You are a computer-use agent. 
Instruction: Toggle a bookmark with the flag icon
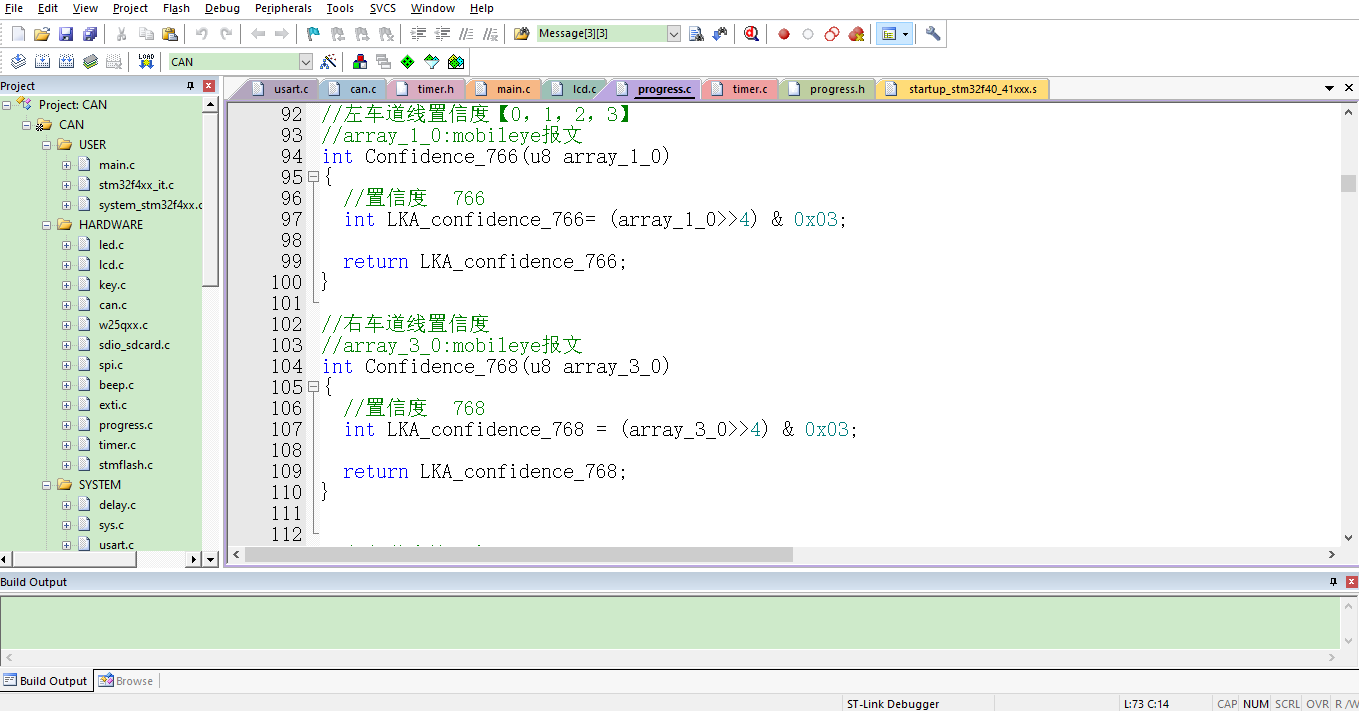click(312, 33)
